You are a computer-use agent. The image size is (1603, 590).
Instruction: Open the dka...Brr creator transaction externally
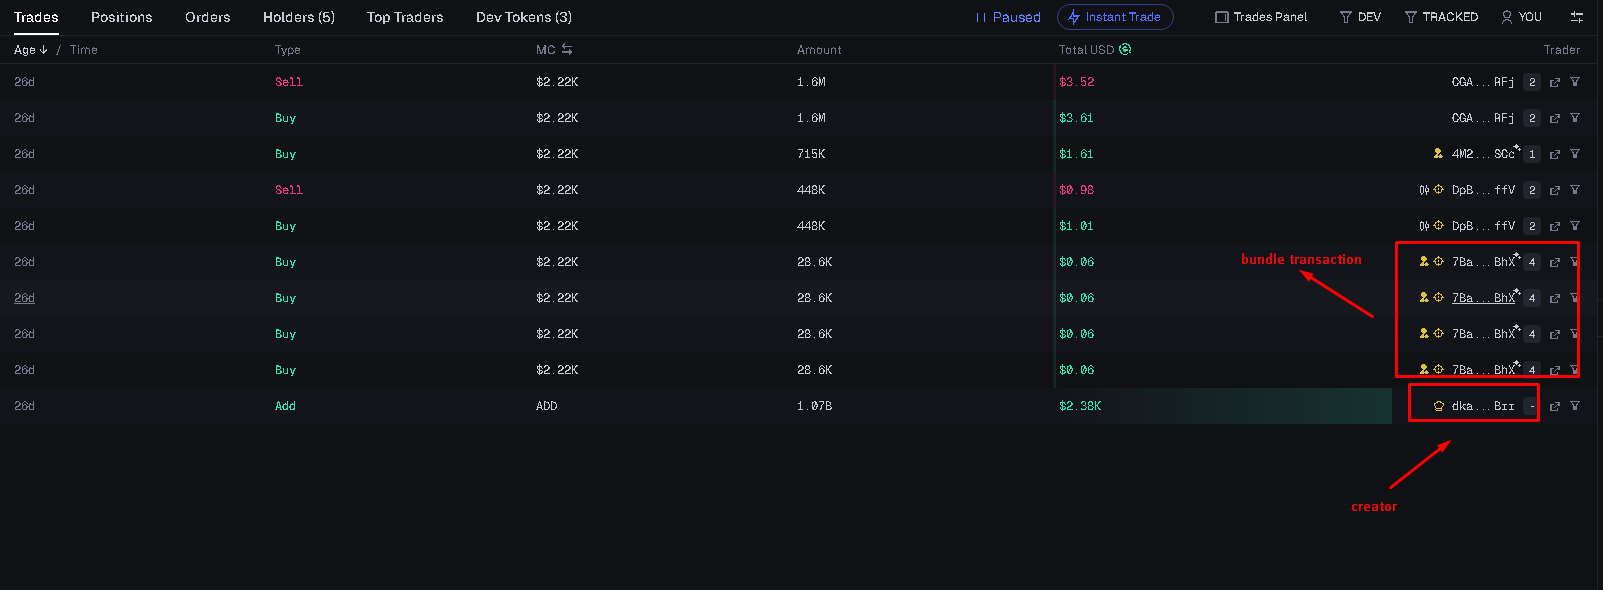(1555, 406)
